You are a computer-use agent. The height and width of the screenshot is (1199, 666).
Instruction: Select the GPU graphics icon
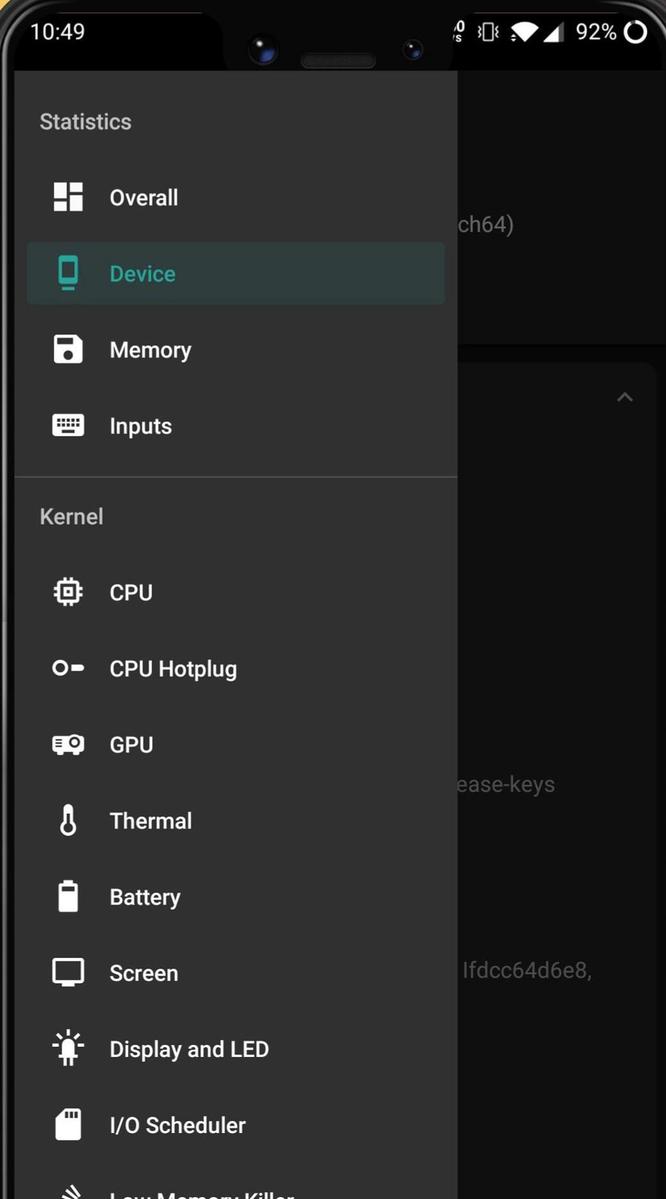[x=67, y=744]
